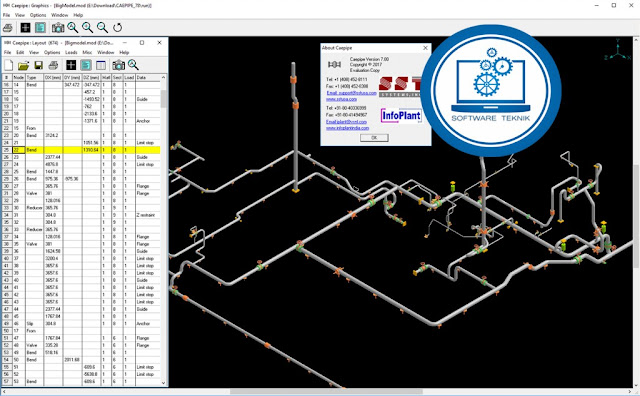This screenshot has width=640, height=396.
Task: Select the 4876.8 DX value
Action: click(x=53, y=165)
